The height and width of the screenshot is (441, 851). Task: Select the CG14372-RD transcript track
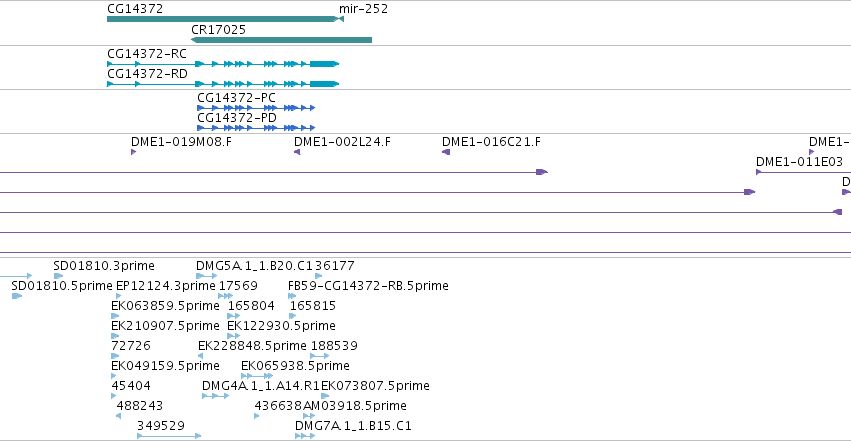coord(223,84)
